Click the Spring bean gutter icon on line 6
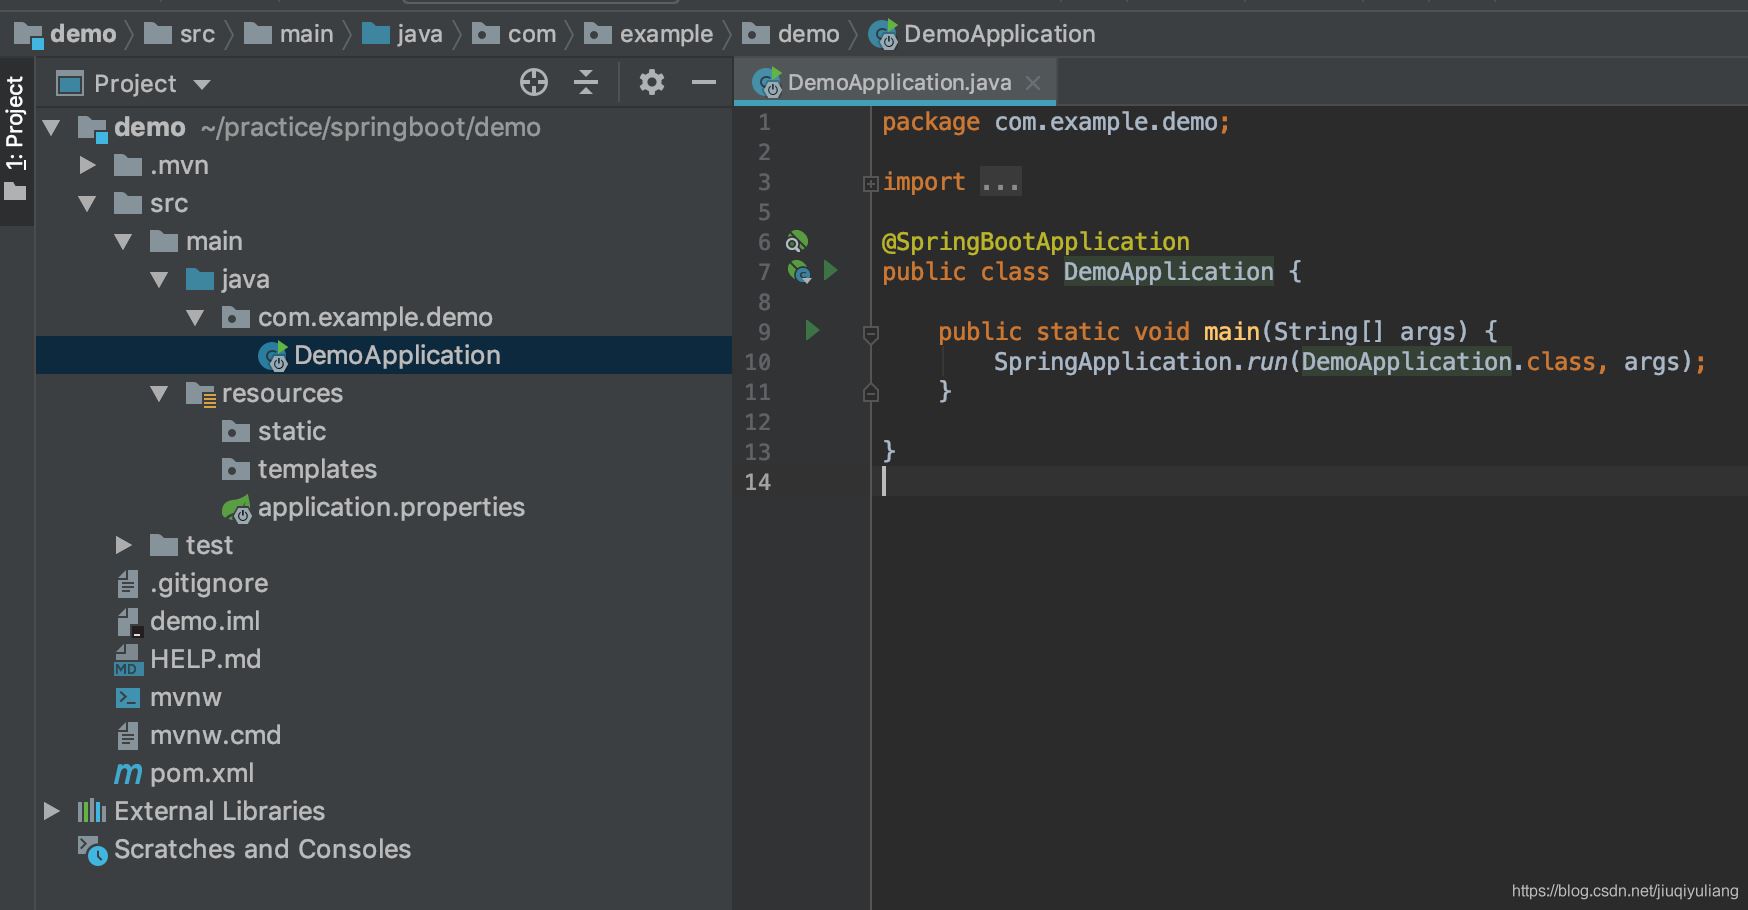This screenshot has width=1748, height=910. click(796, 241)
